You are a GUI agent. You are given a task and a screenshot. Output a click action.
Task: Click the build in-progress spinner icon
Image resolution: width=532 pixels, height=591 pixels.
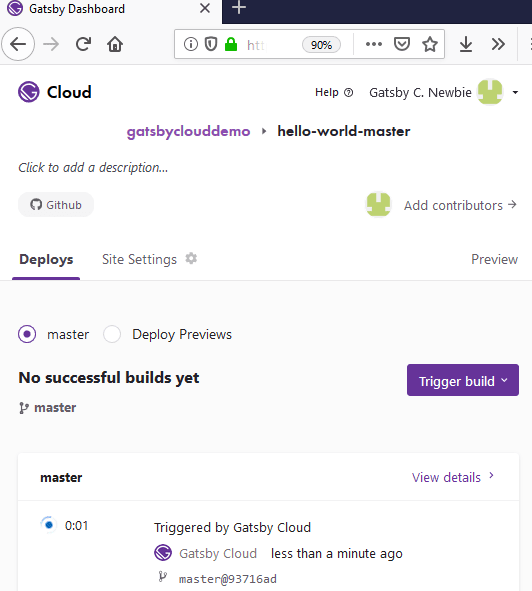(49, 525)
